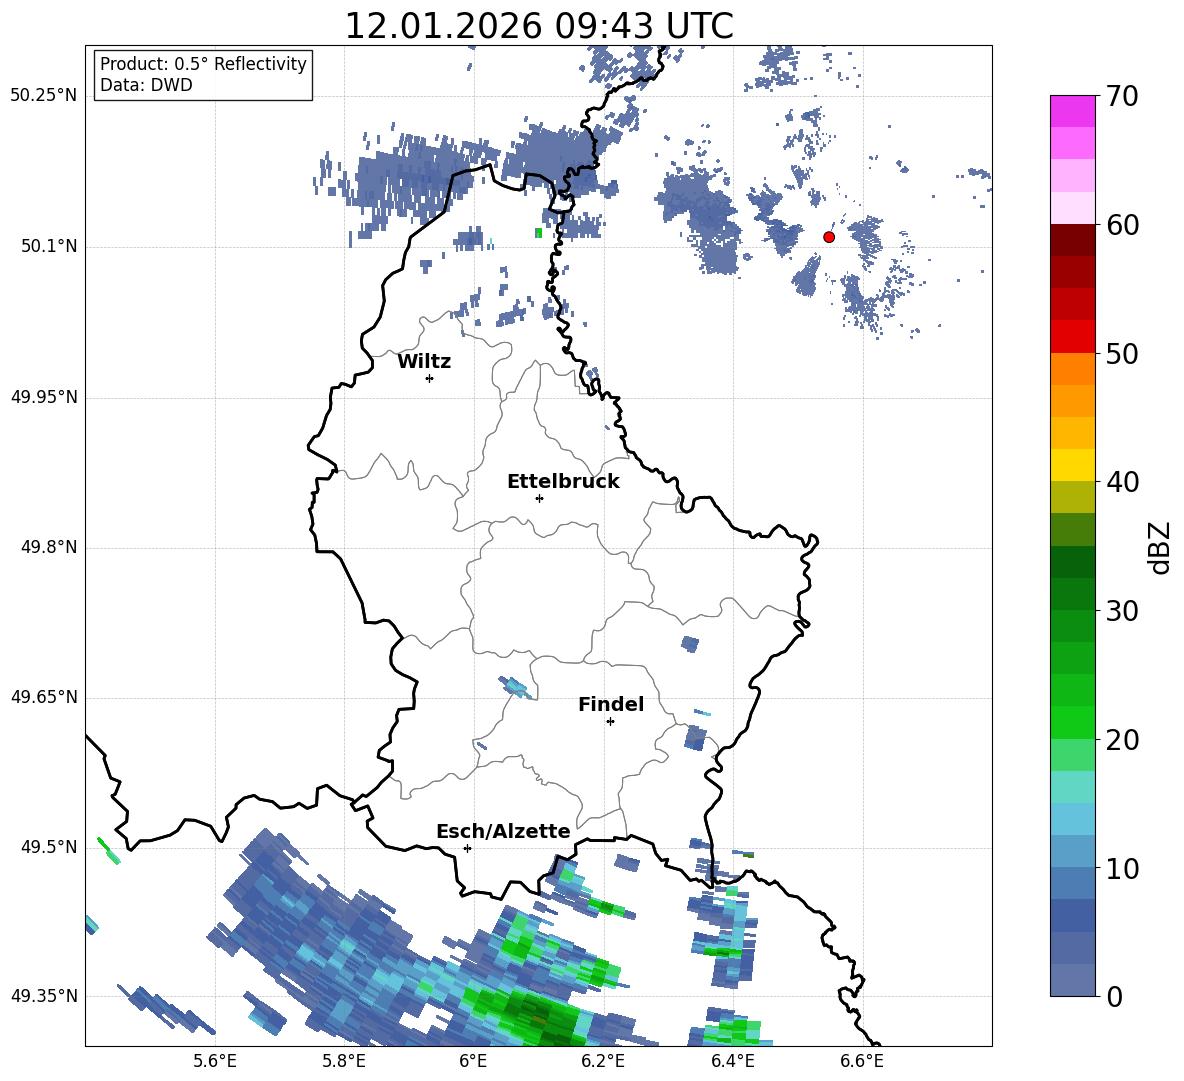Click the echo patch northwest of Findel
The height and width of the screenshot is (1081, 1184).
[x=516, y=688]
